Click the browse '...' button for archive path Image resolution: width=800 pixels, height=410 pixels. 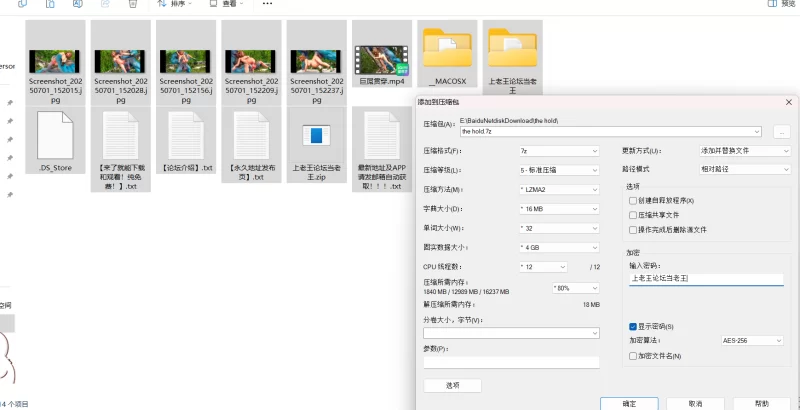pos(782,132)
